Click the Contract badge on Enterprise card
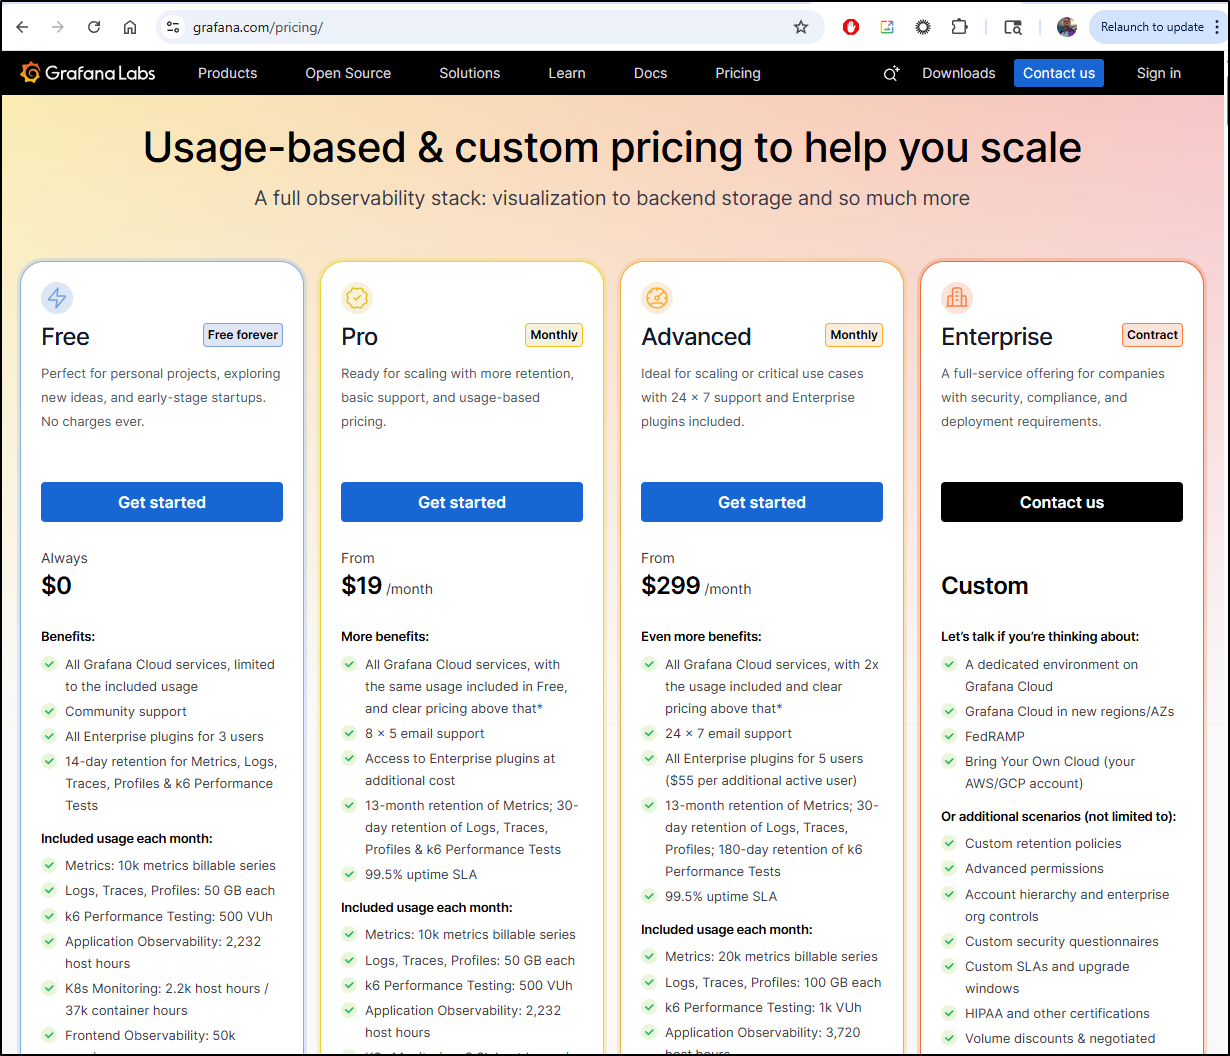Viewport: 1230px width, 1056px height. (1153, 335)
